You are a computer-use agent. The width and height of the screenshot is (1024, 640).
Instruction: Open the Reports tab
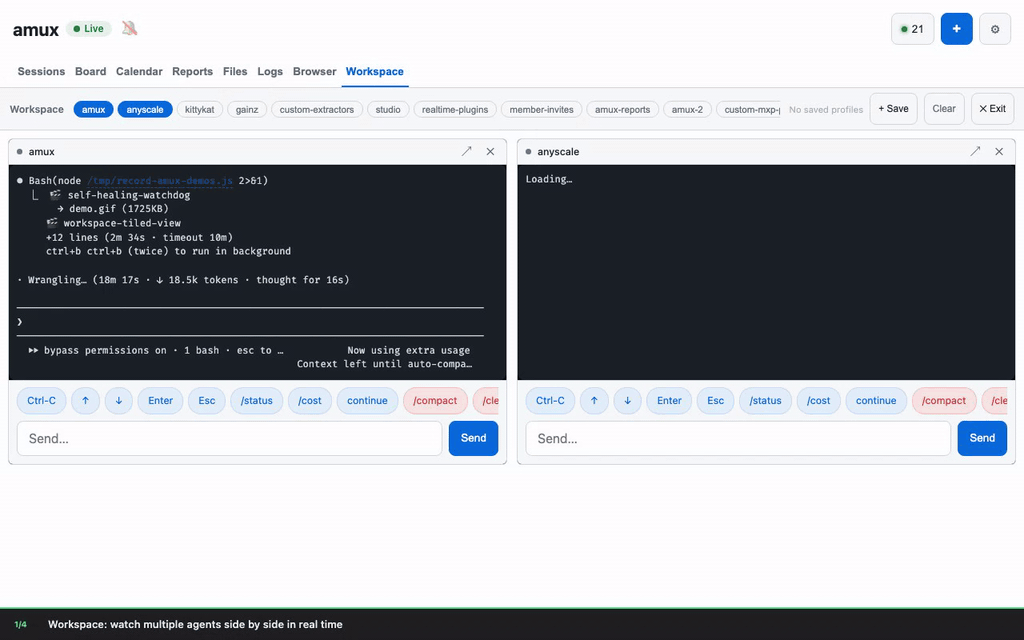pyautogui.click(x=193, y=71)
